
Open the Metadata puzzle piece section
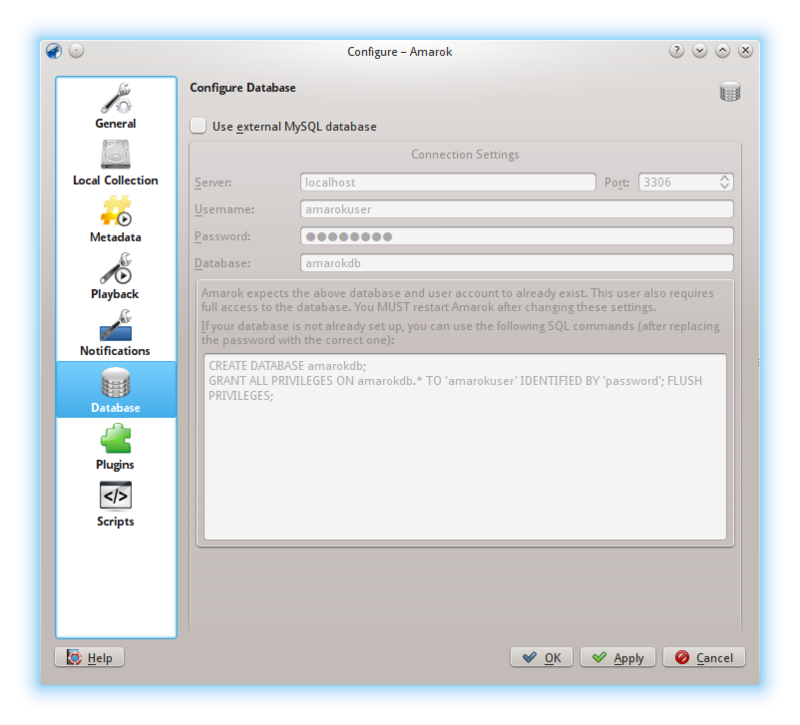click(x=116, y=220)
